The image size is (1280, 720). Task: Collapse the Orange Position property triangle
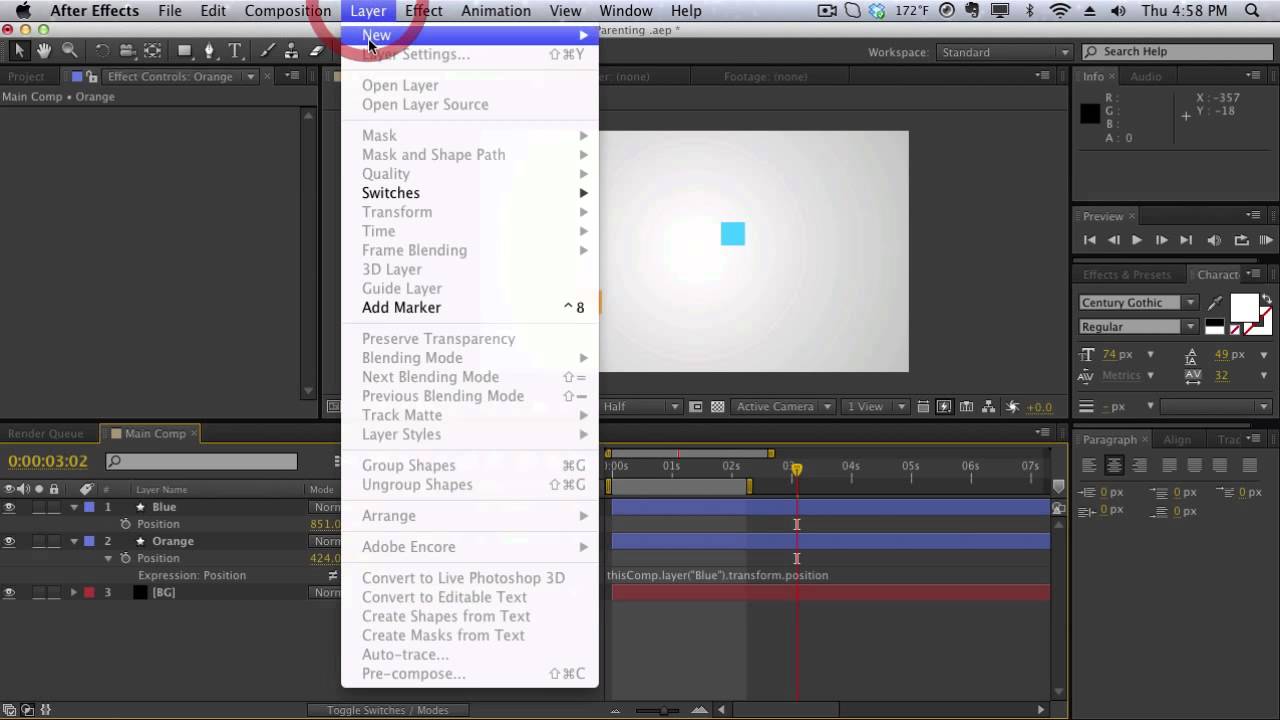click(108, 558)
